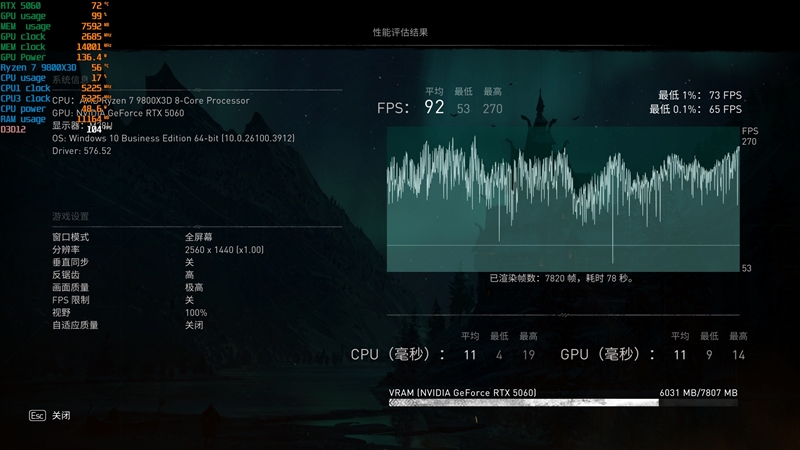Click the 视野 setting label
The height and width of the screenshot is (450, 800).
tap(61, 313)
